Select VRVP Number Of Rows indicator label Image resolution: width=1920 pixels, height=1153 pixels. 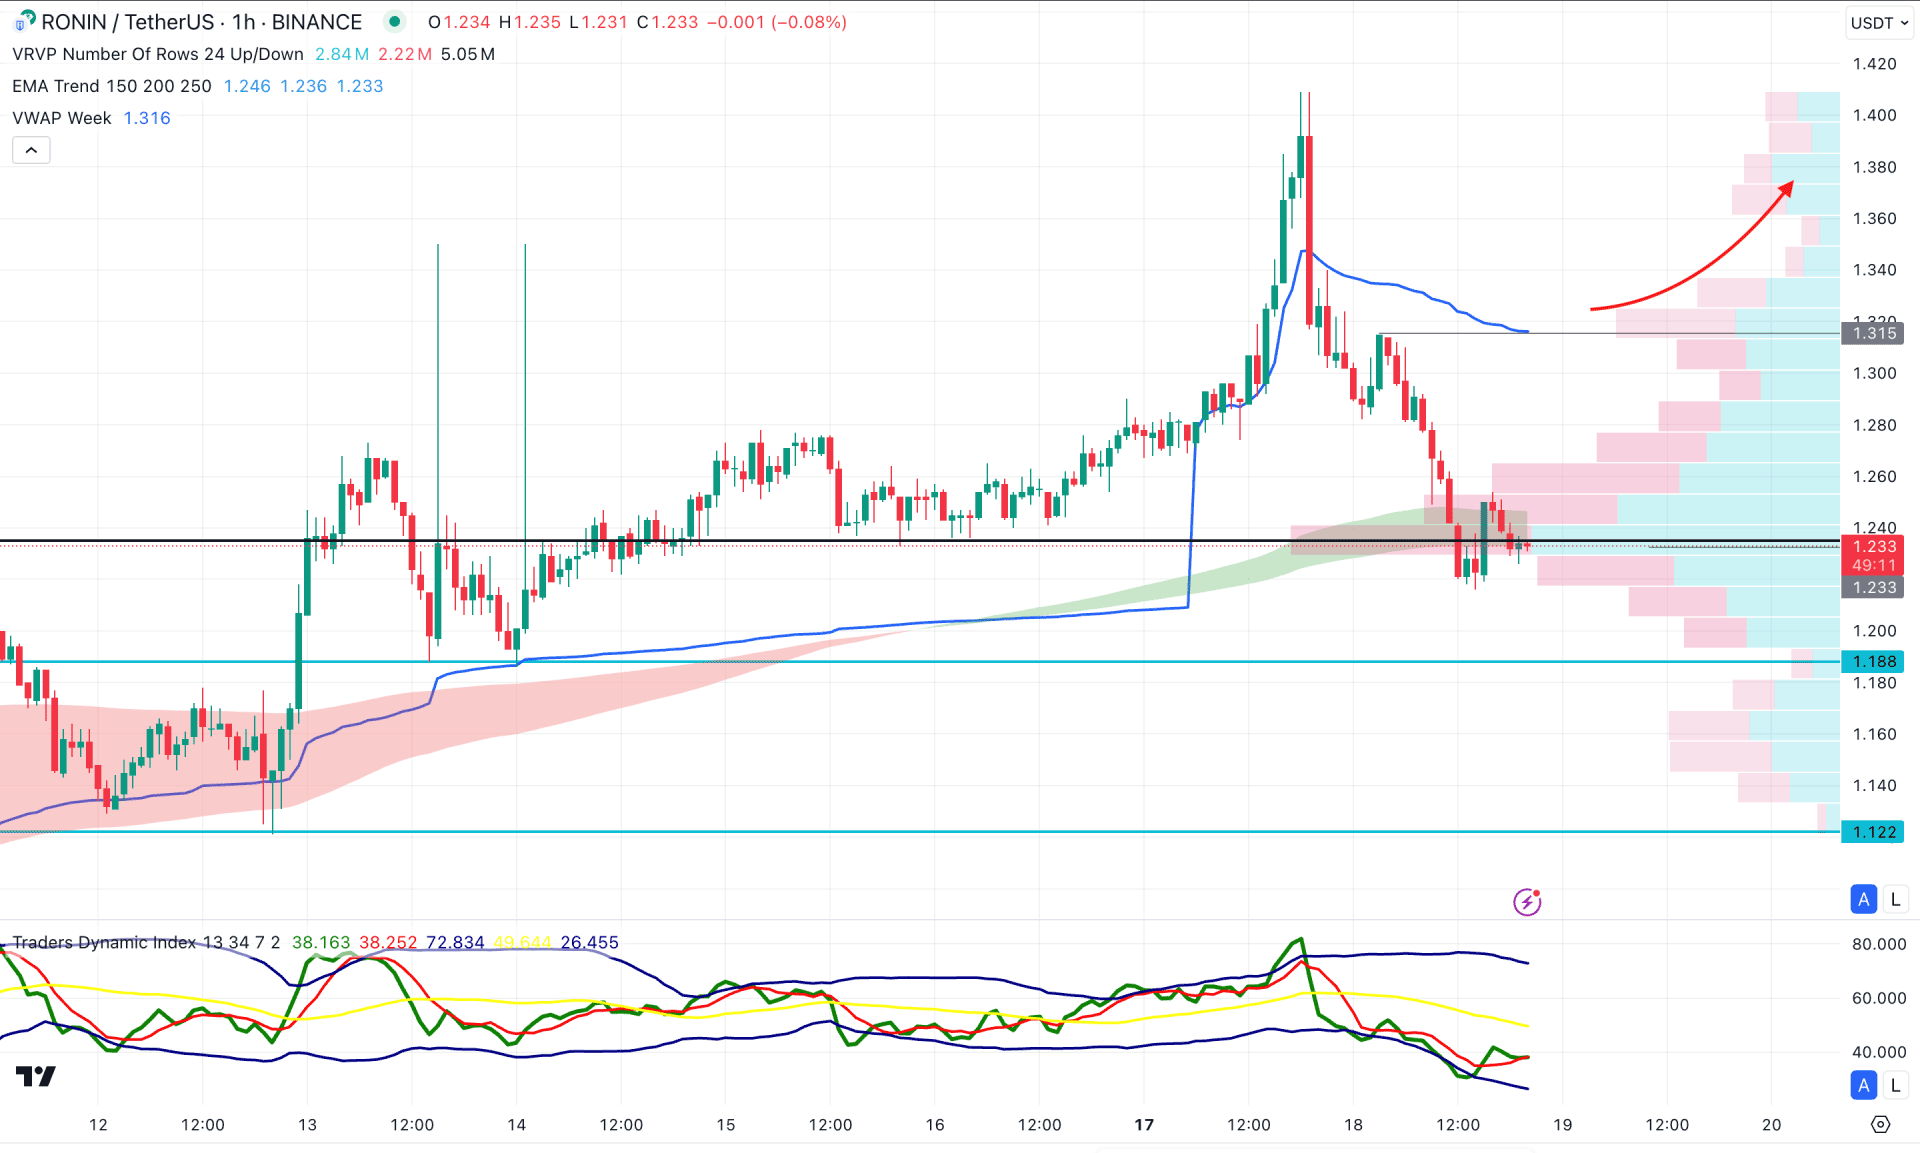[x=158, y=54]
